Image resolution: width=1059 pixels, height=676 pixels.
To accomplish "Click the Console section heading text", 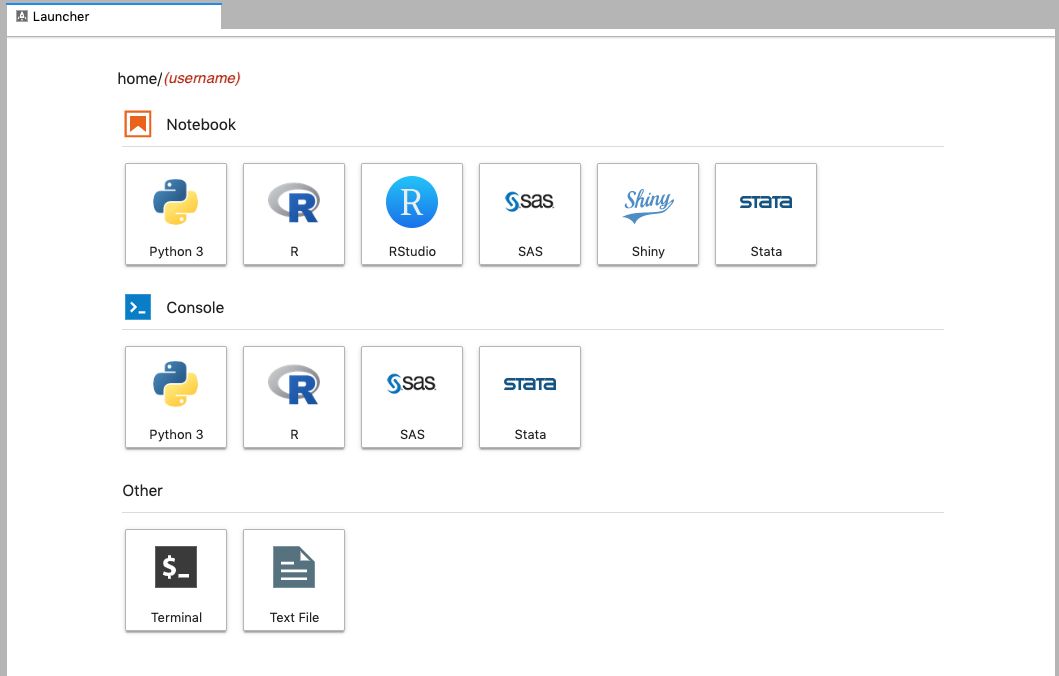I will pos(195,308).
